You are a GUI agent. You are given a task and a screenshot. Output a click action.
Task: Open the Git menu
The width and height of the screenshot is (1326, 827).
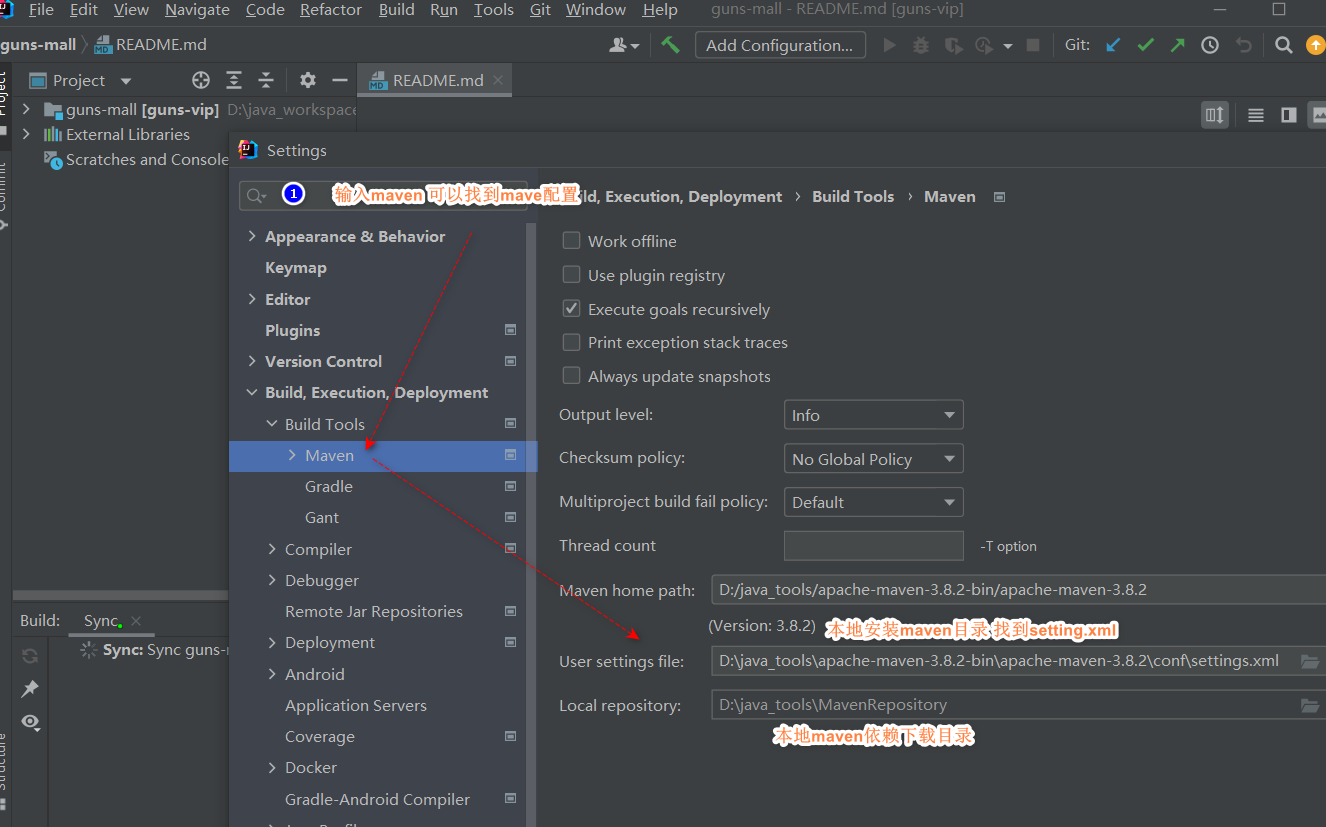point(540,10)
